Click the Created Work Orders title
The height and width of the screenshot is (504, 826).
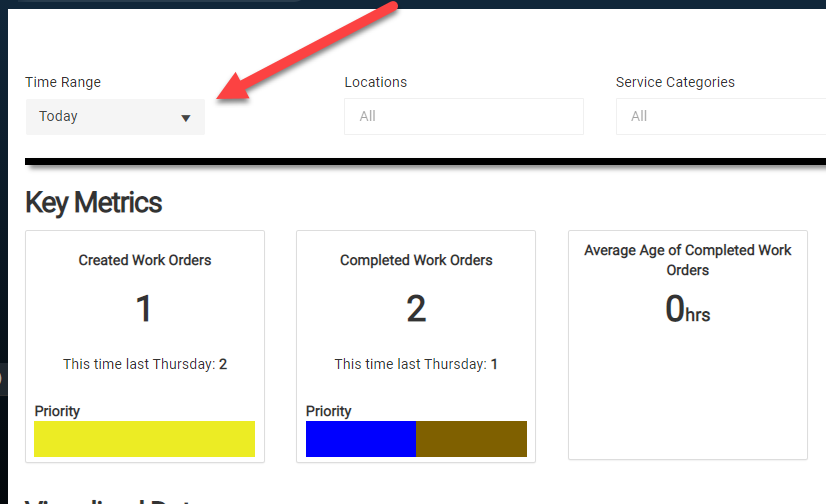point(145,260)
